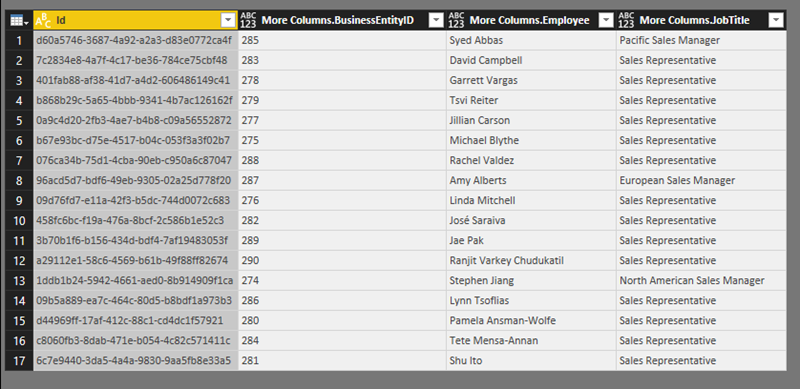
Task: Change data type icon of BusinessEntityID column
Action: pyautogui.click(x=249, y=20)
